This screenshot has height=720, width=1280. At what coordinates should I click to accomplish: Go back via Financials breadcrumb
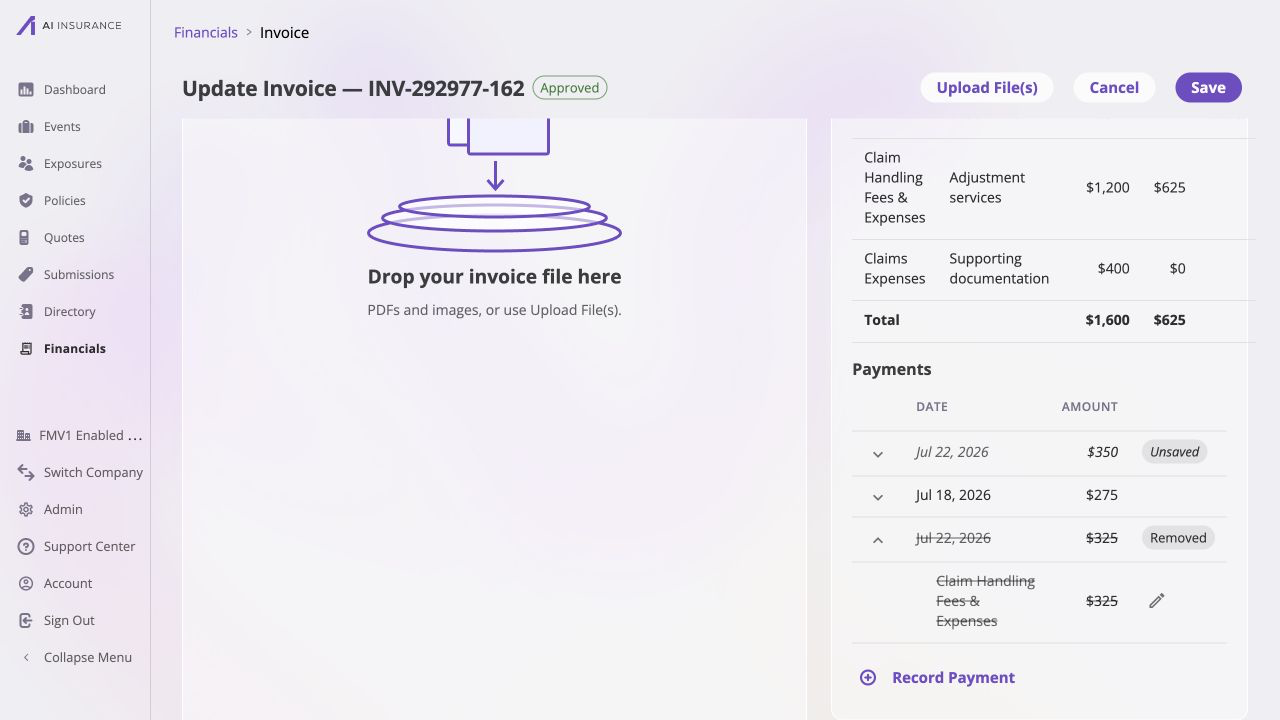tap(206, 32)
